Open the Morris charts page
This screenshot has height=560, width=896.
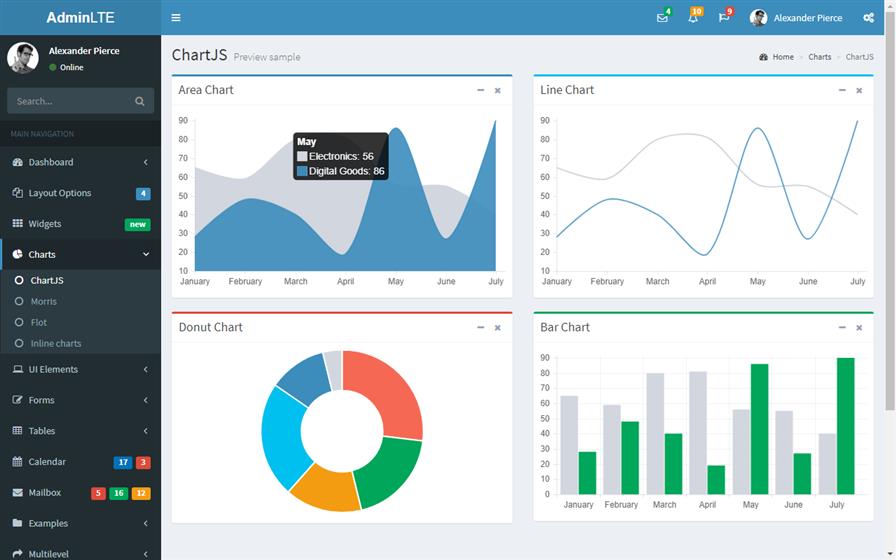point(43,301)
